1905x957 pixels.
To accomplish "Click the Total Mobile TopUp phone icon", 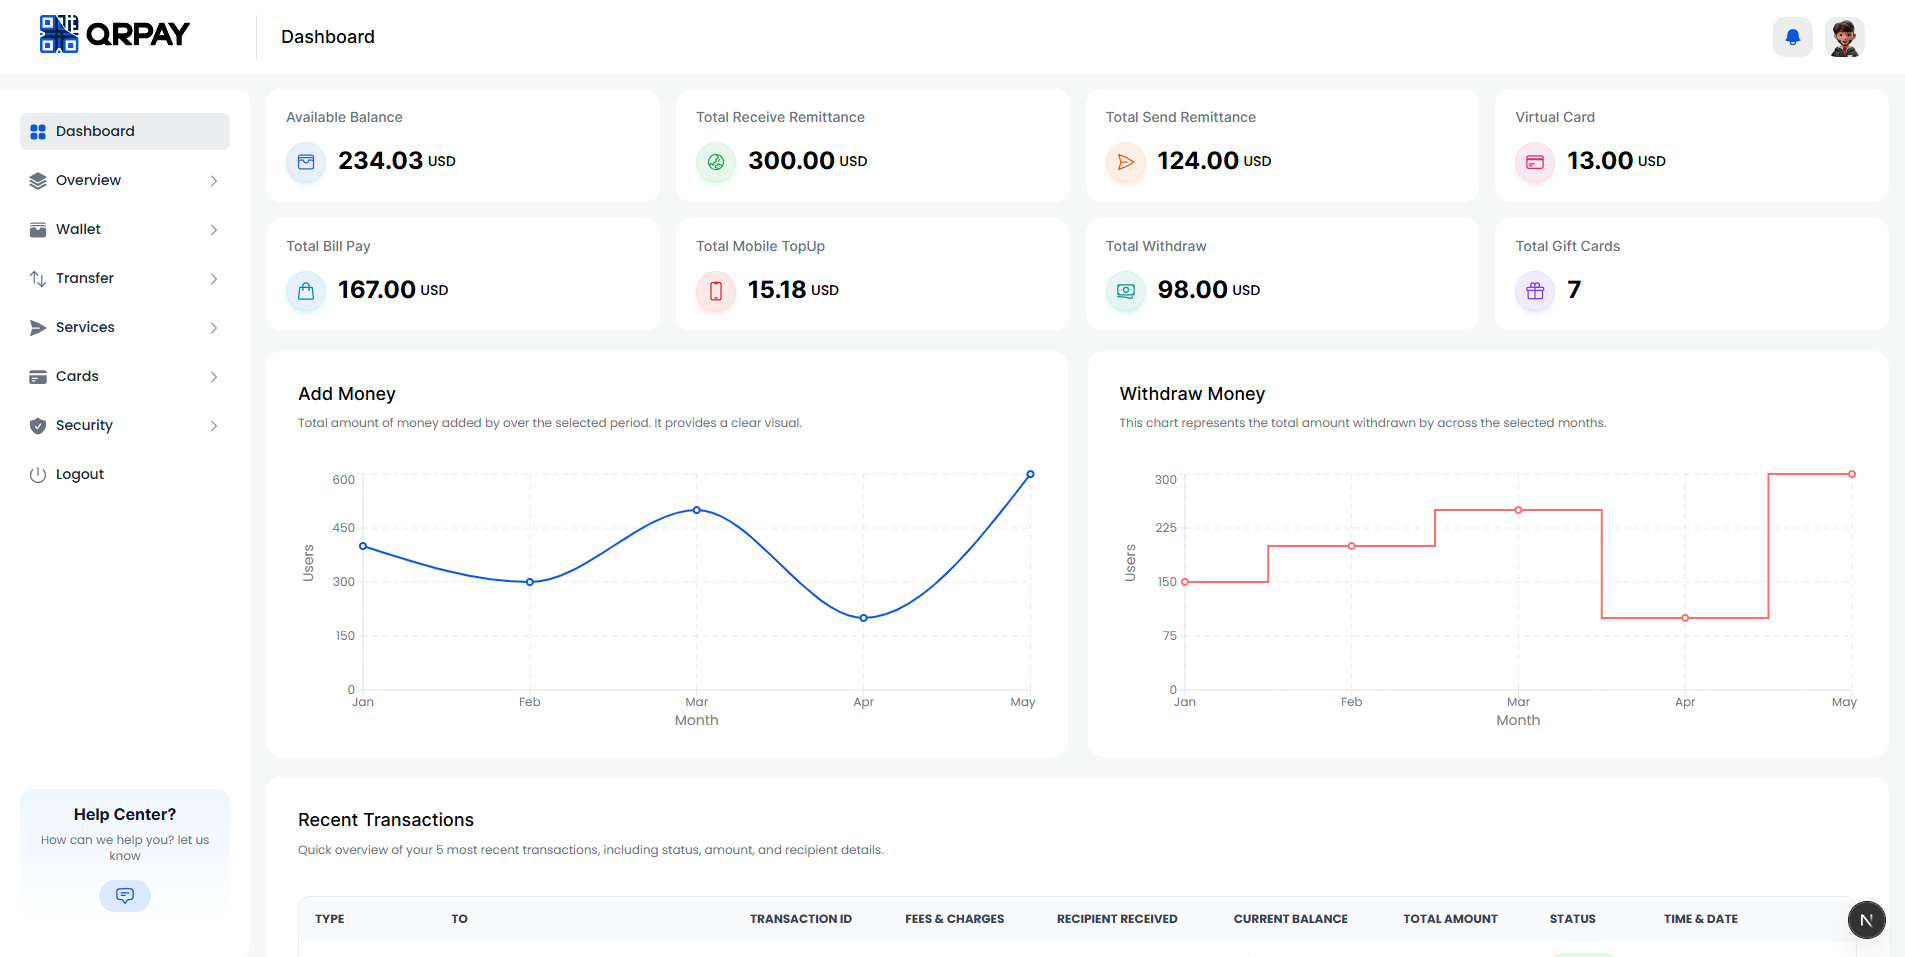I will [x=715, y=291].
